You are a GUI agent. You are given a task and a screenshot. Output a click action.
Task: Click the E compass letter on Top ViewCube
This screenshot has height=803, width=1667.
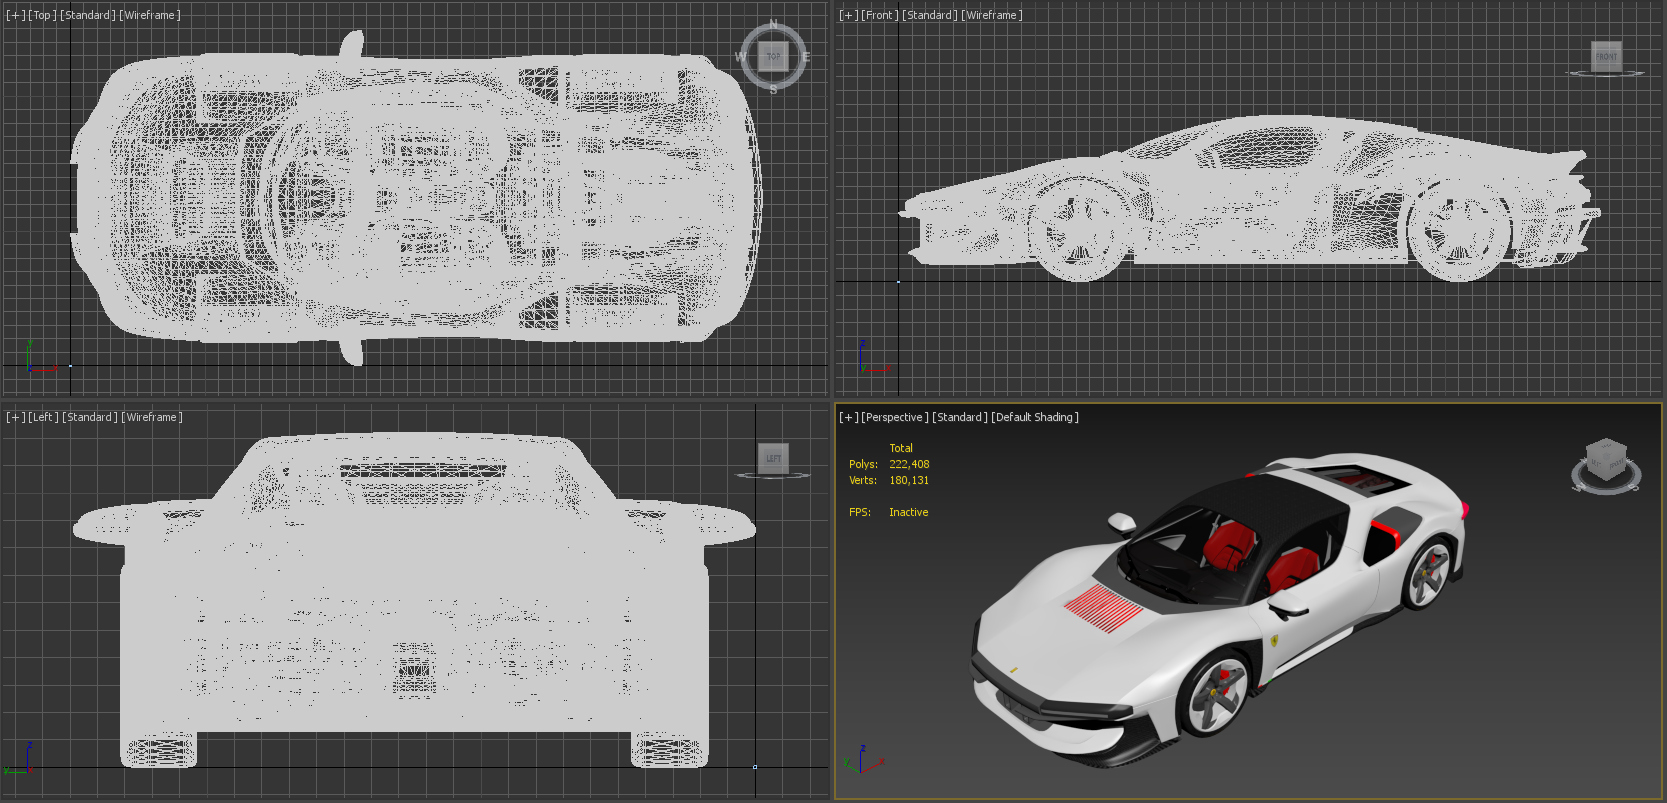[805, 57]
